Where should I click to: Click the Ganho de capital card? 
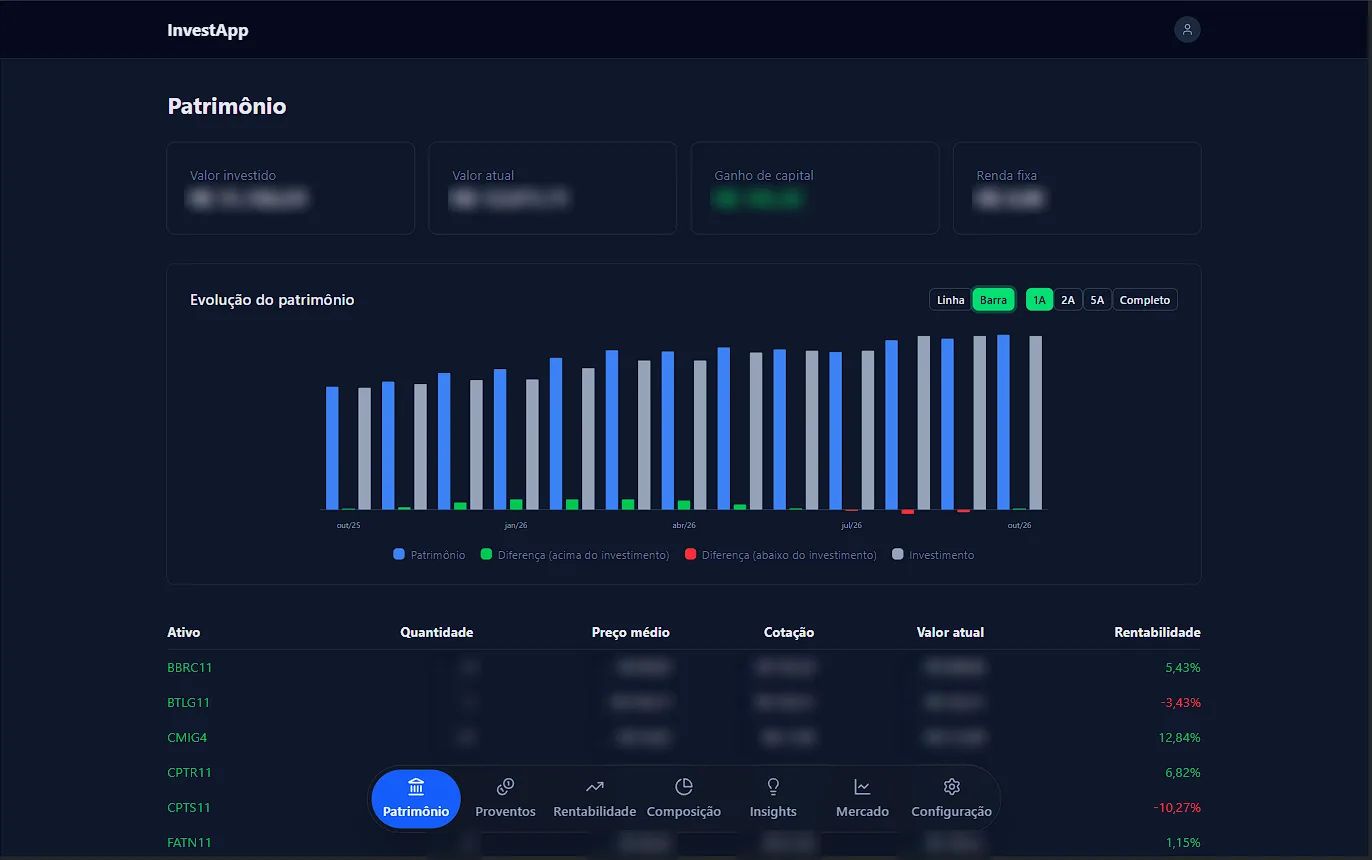pos(815,188)
